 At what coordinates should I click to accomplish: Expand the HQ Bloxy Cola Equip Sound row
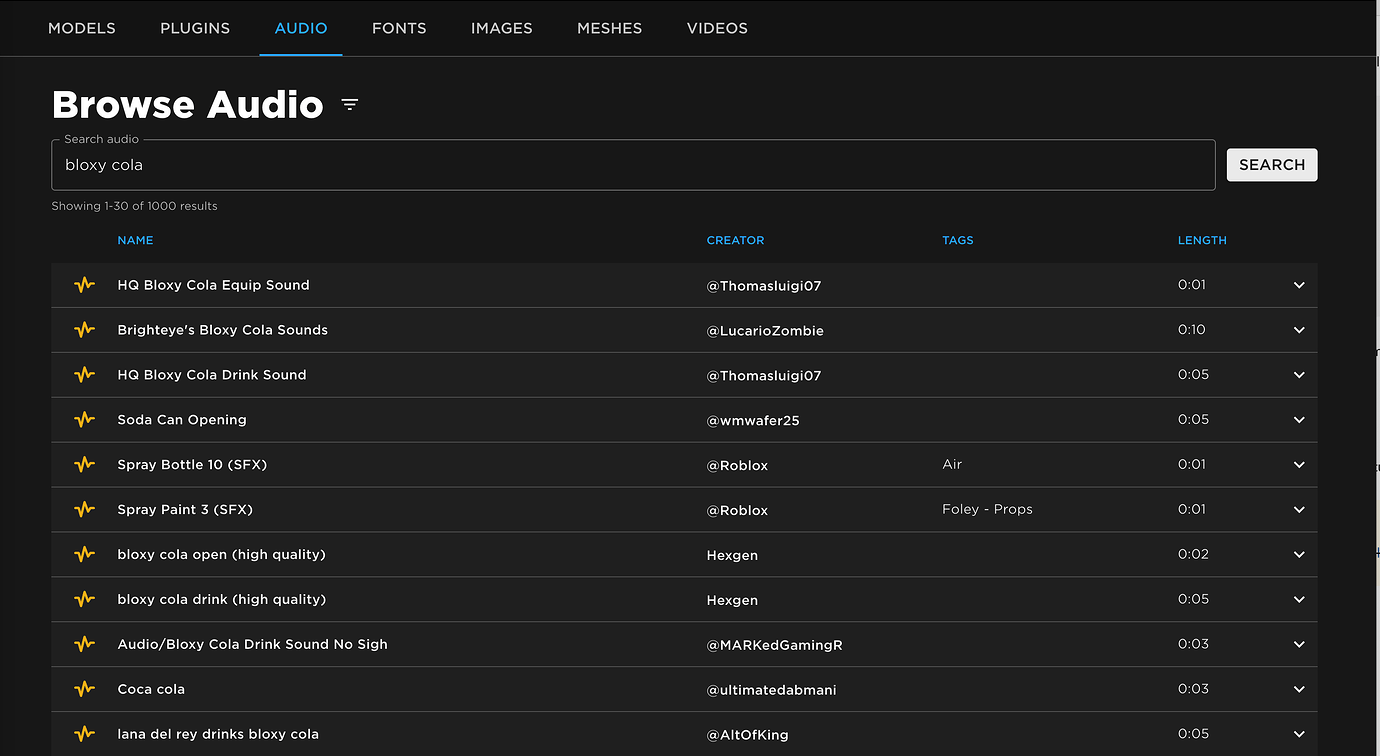point(1299,285)
